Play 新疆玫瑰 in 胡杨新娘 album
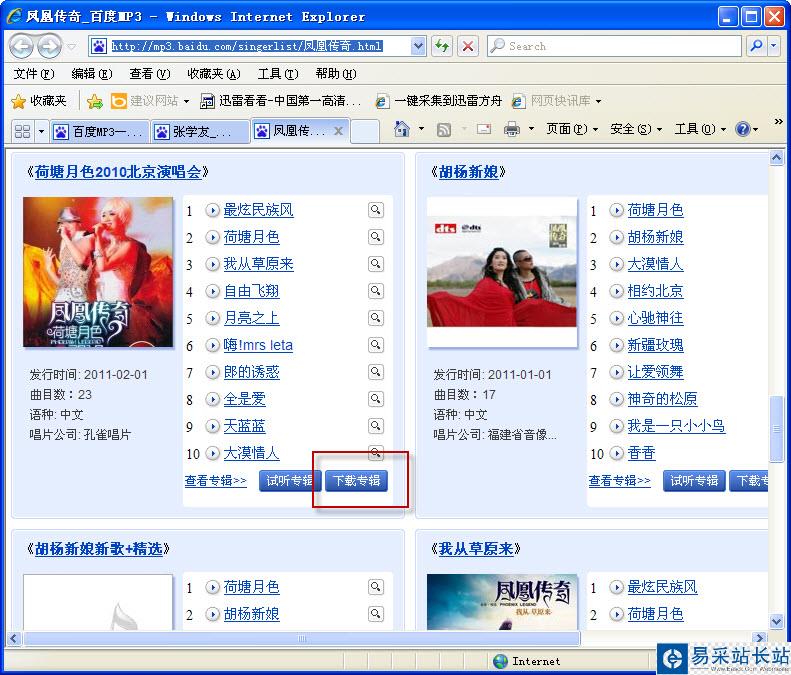Viewport: 791px width, 675px height. pos(616,346)
